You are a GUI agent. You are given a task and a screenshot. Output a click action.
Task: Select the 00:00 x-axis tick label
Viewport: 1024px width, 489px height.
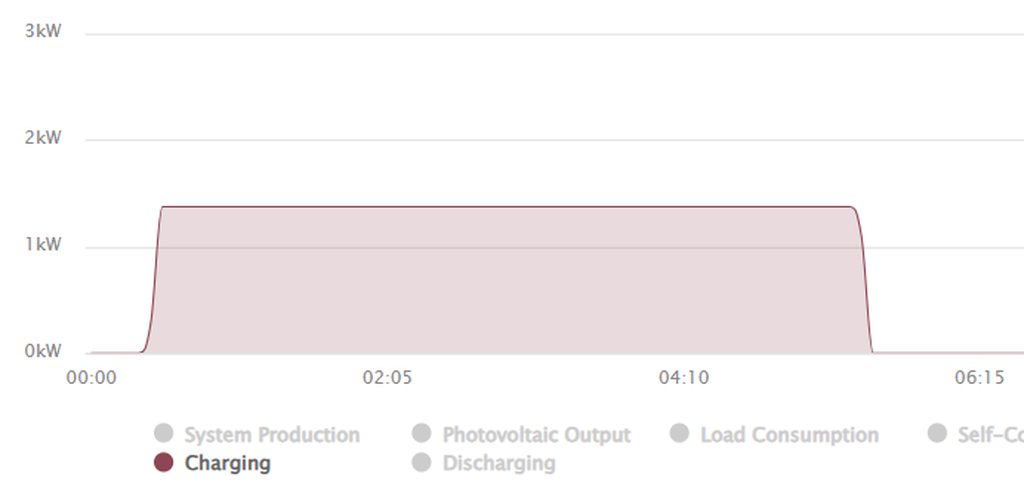[x=91, y=378]
